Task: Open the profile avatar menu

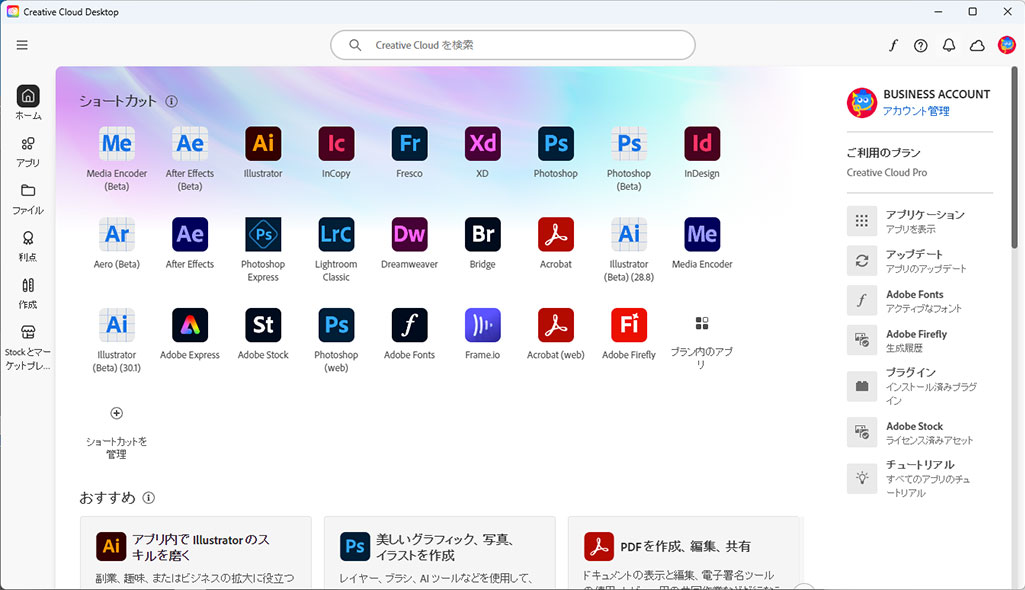Action: 1006,45
